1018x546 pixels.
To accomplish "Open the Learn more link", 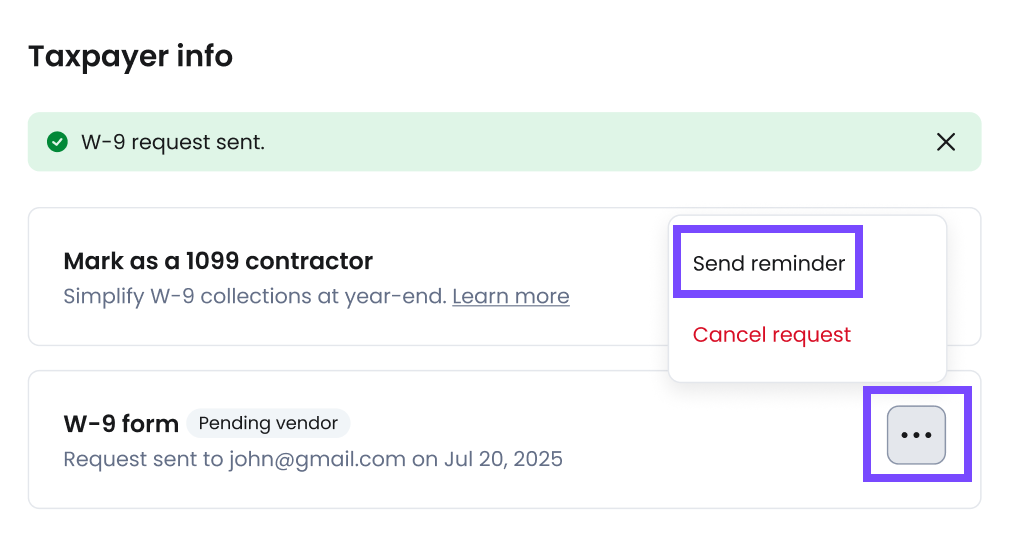I will 510,297.
